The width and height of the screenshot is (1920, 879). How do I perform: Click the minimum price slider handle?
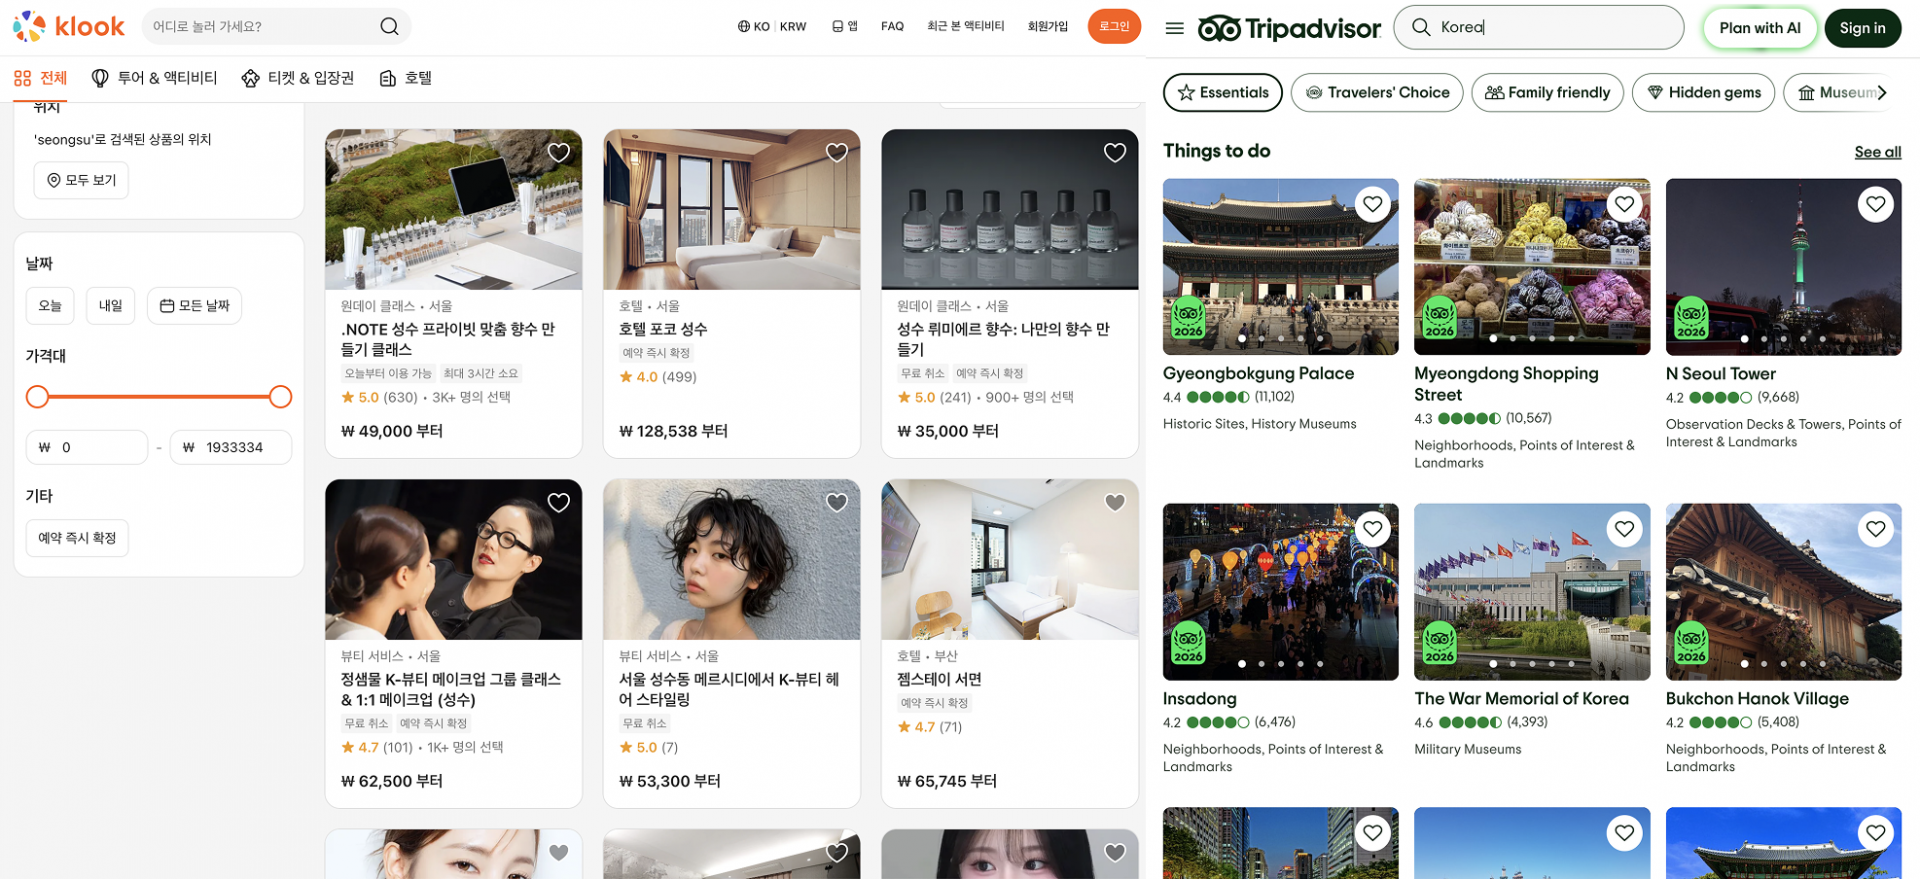[37, 397]
